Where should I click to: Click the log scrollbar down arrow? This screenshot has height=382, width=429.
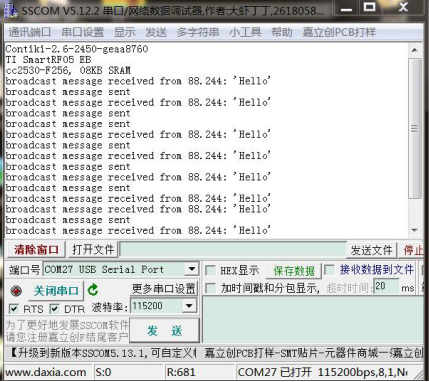point(415,230)
